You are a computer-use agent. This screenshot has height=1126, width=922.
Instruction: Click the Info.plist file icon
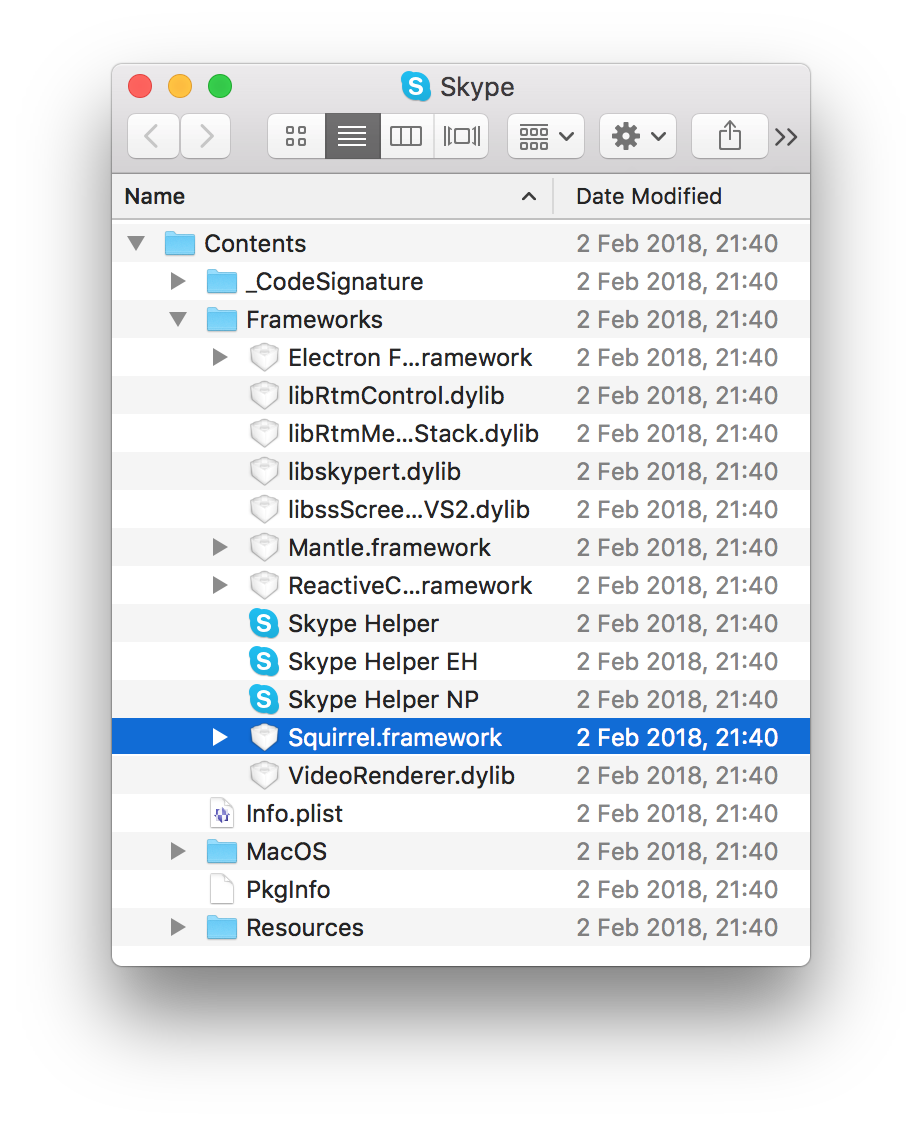click(x=221, y=814)
